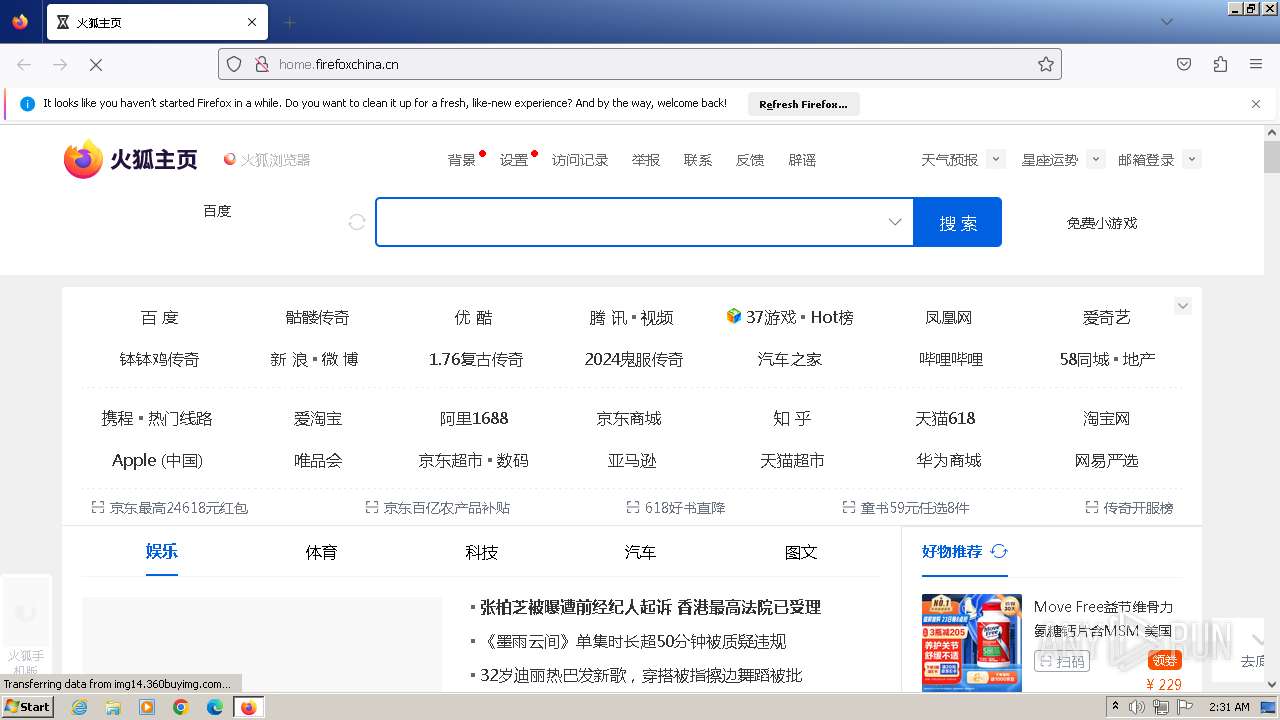The width and height of the screenshot is (1280, 720).
Task: Open the 背景 menu item
Action: (x=462, y=160)
